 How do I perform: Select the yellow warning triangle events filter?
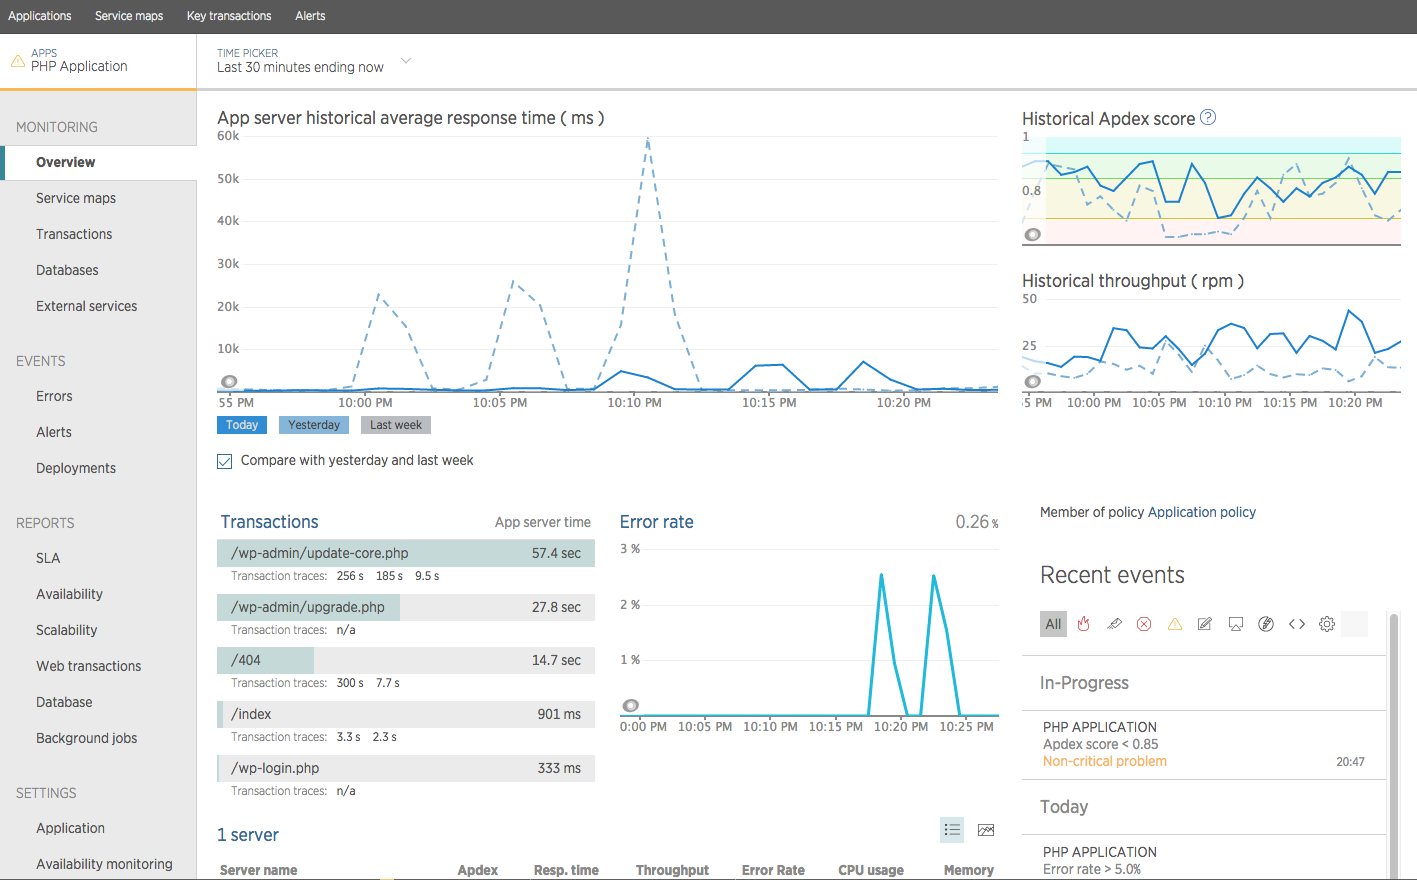click(1175, 624)
